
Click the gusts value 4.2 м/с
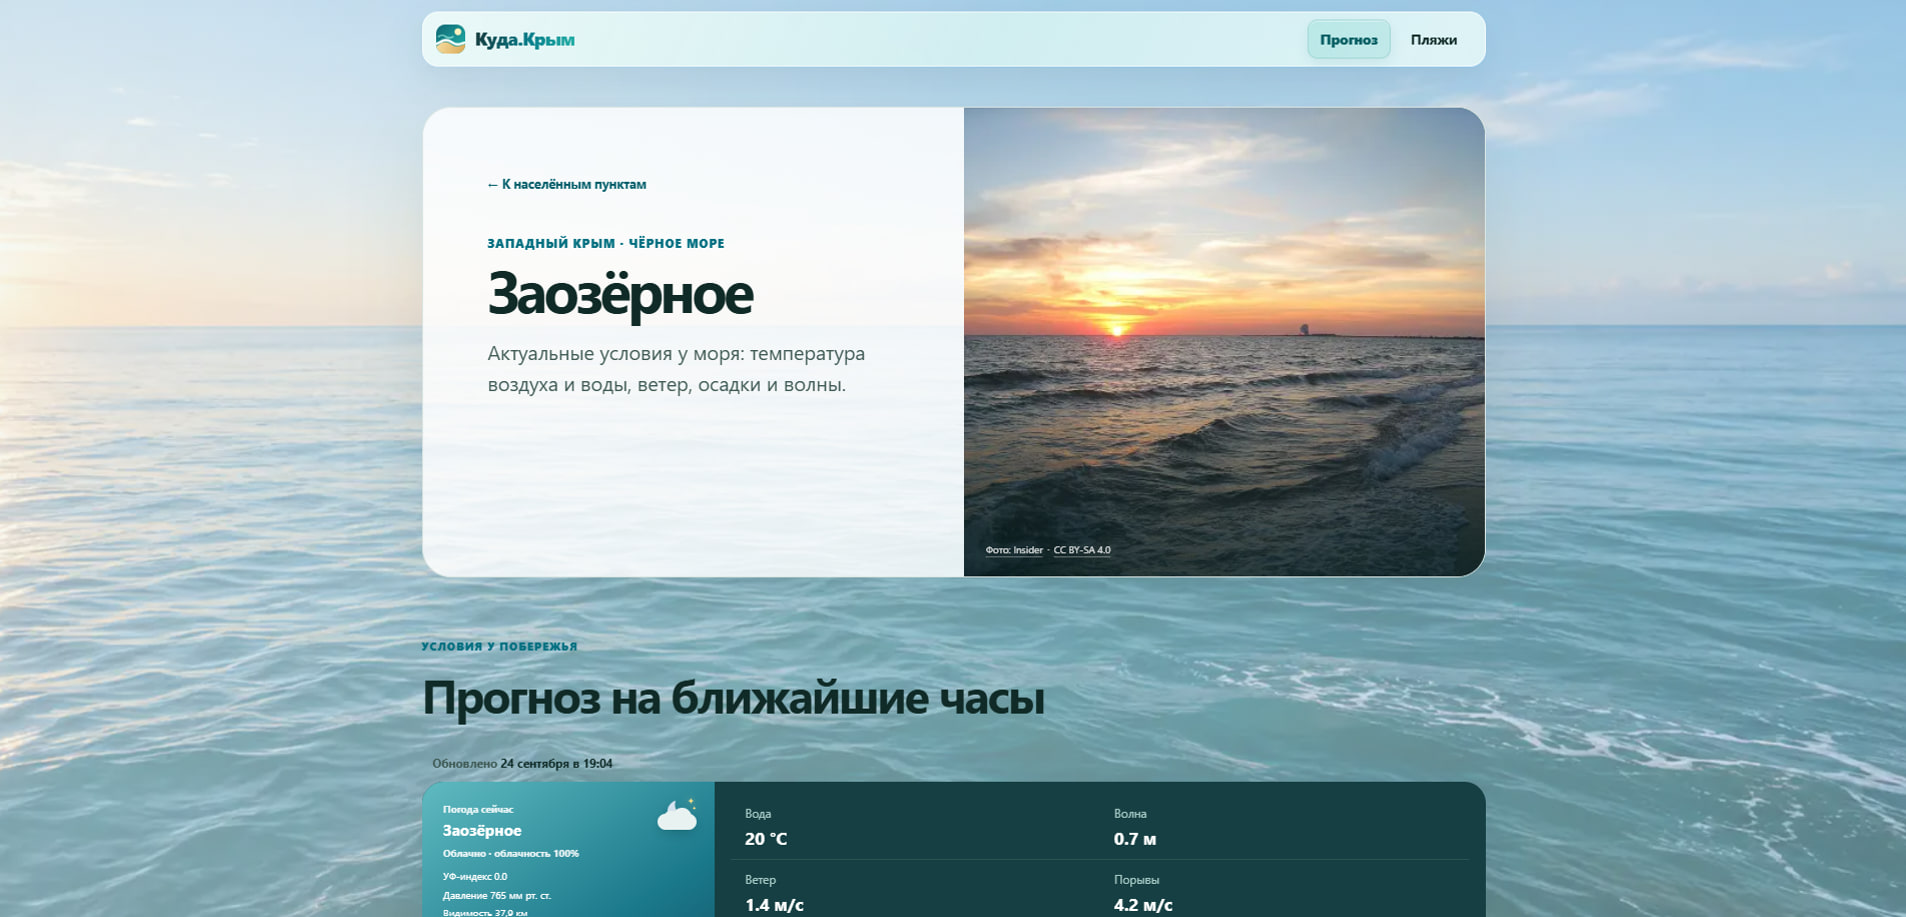pos(1143,905)
